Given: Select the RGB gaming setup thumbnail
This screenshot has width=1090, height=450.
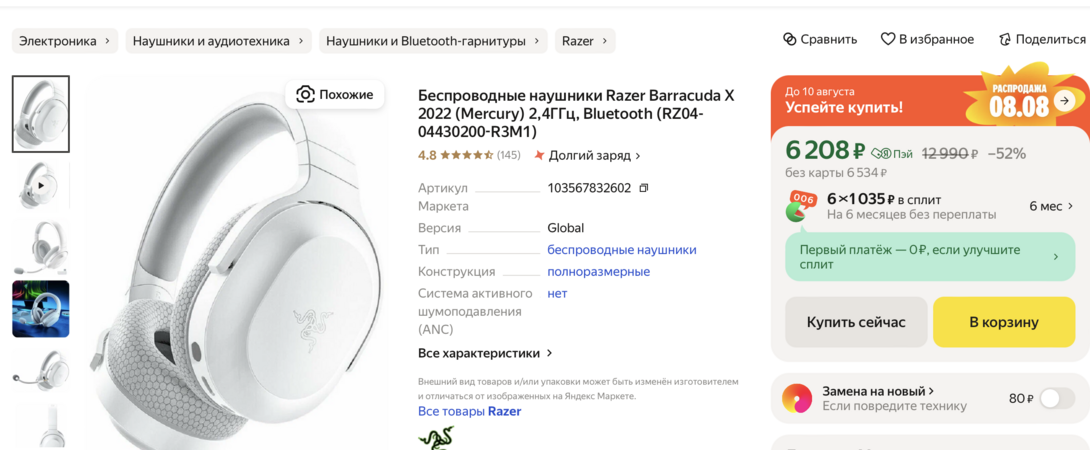Looking at the screenshot, I should click(x=41, y=308).
